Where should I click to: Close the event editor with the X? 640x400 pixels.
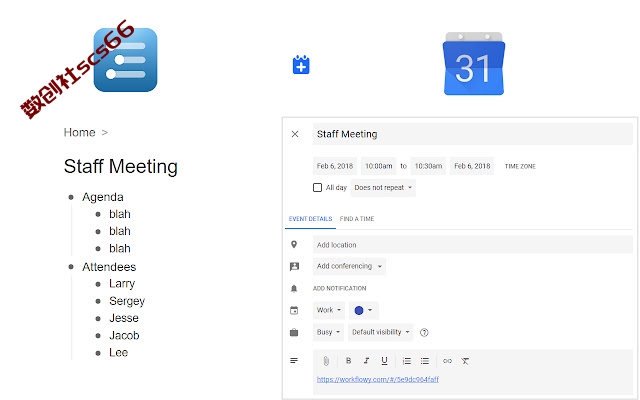295,134
